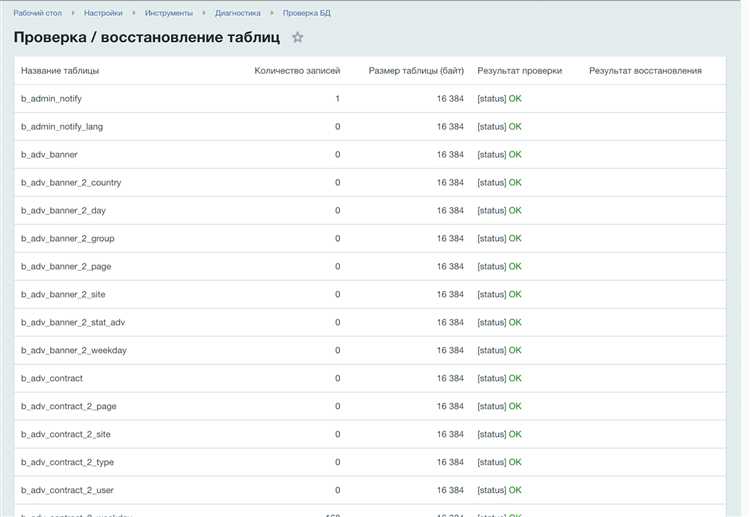This screenshot has height=517, width=750.
Task: Select table name b_adv_contract
Action: click(x=52, y=378)
